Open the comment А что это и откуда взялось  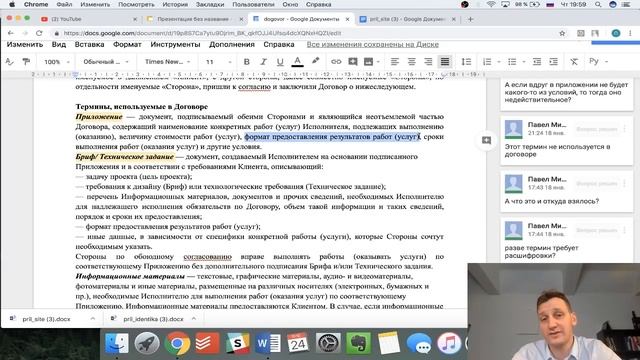point(567,191)
